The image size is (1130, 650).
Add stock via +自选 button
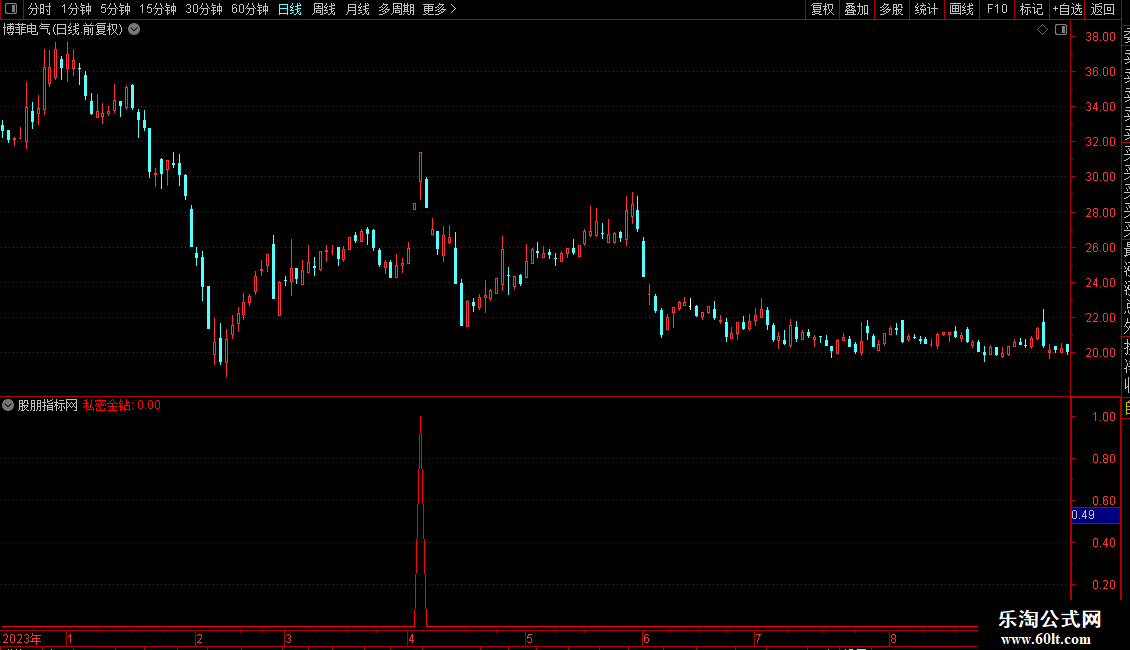tap(1067, 9)
